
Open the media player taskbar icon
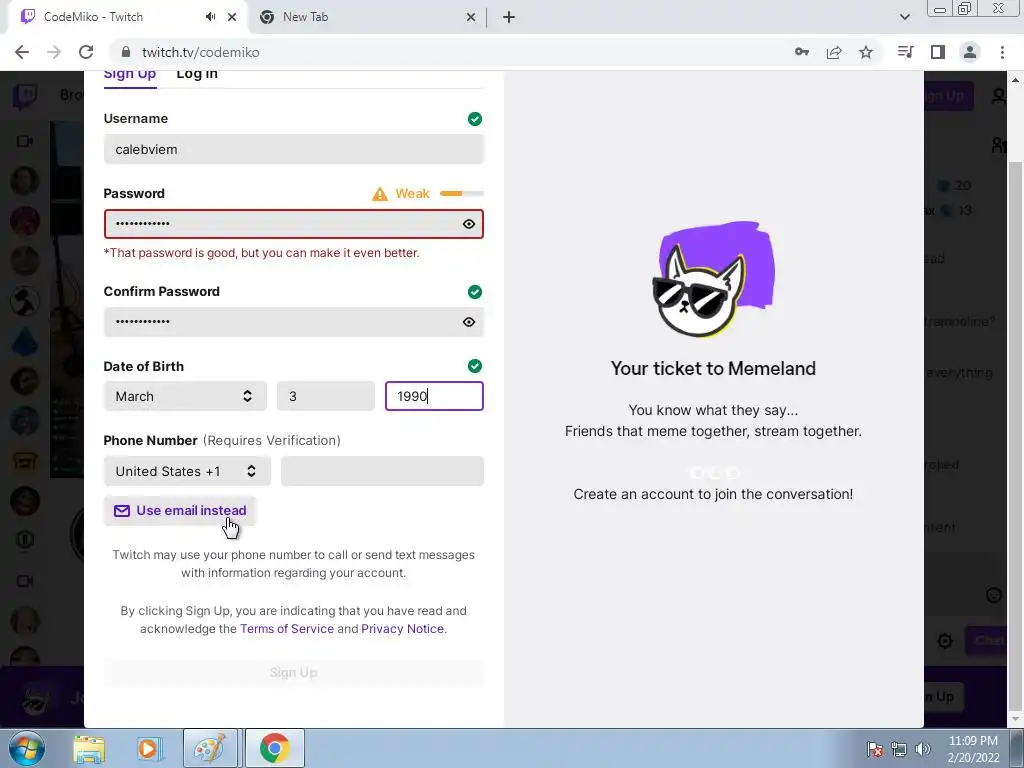[x=149, y=748]
